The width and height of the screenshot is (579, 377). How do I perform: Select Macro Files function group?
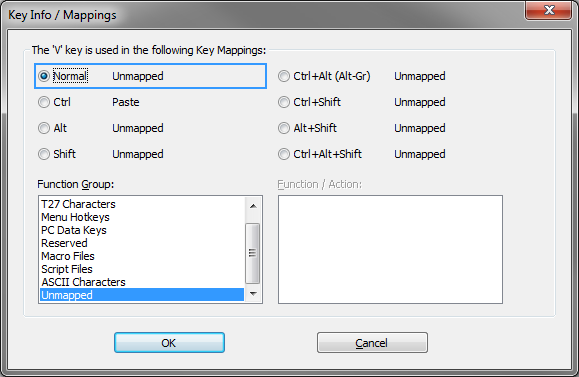[142, 256]
